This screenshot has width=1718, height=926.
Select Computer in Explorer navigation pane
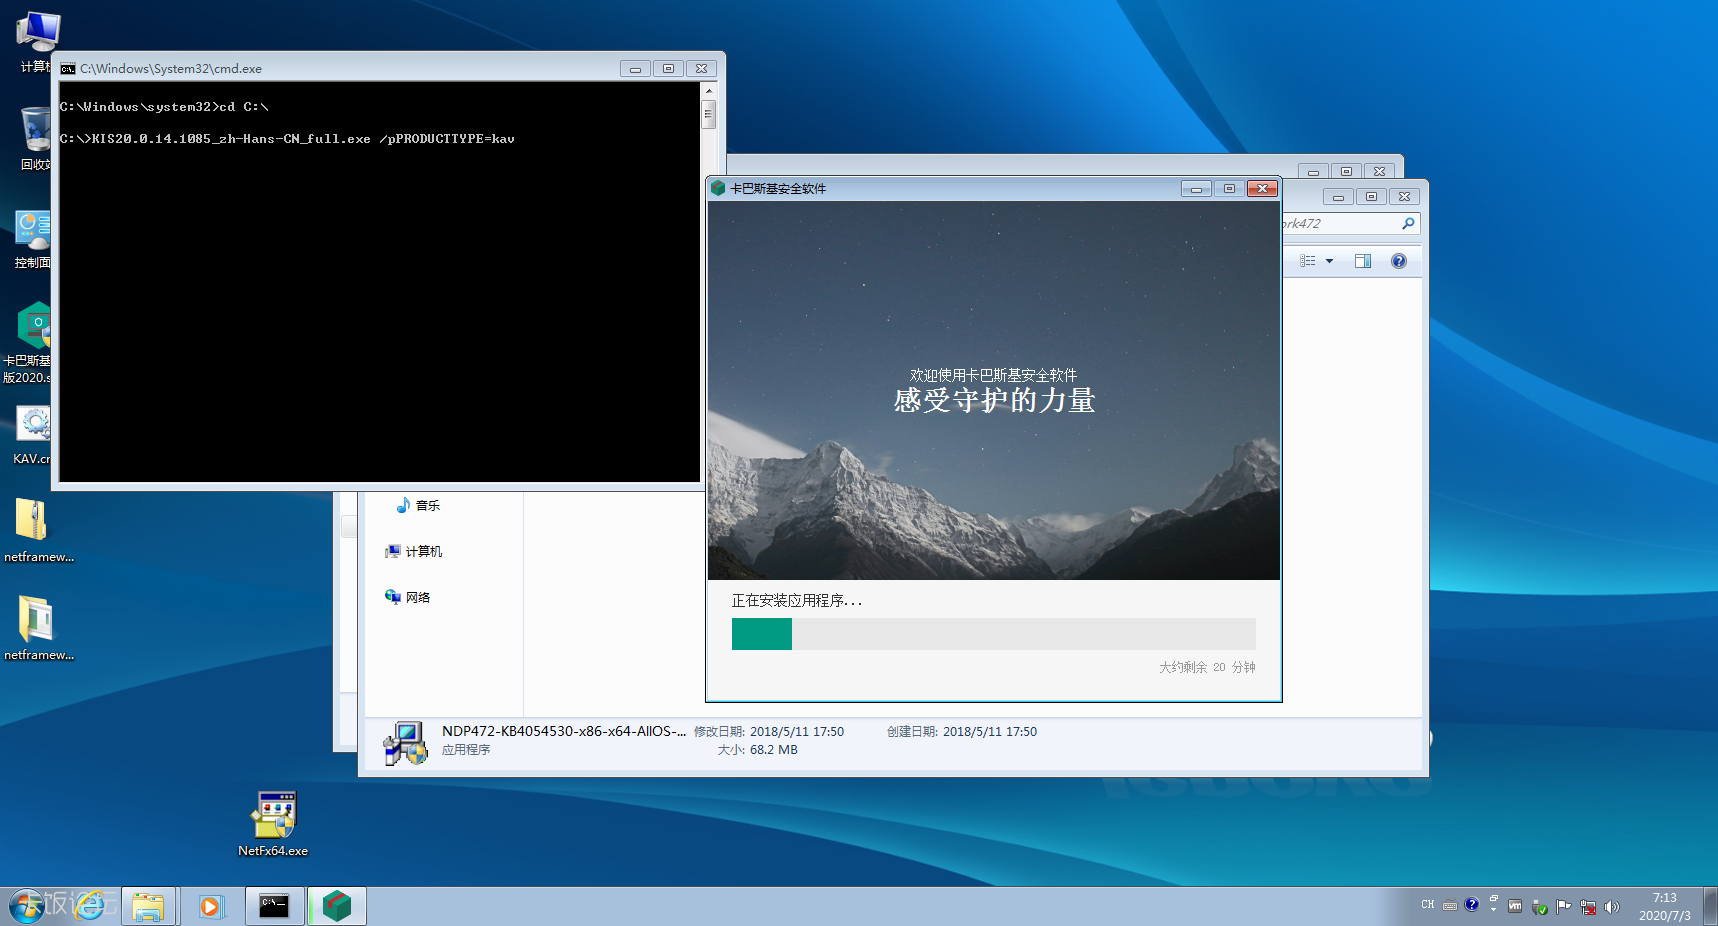pyautogui.click(x=414, y=551)
